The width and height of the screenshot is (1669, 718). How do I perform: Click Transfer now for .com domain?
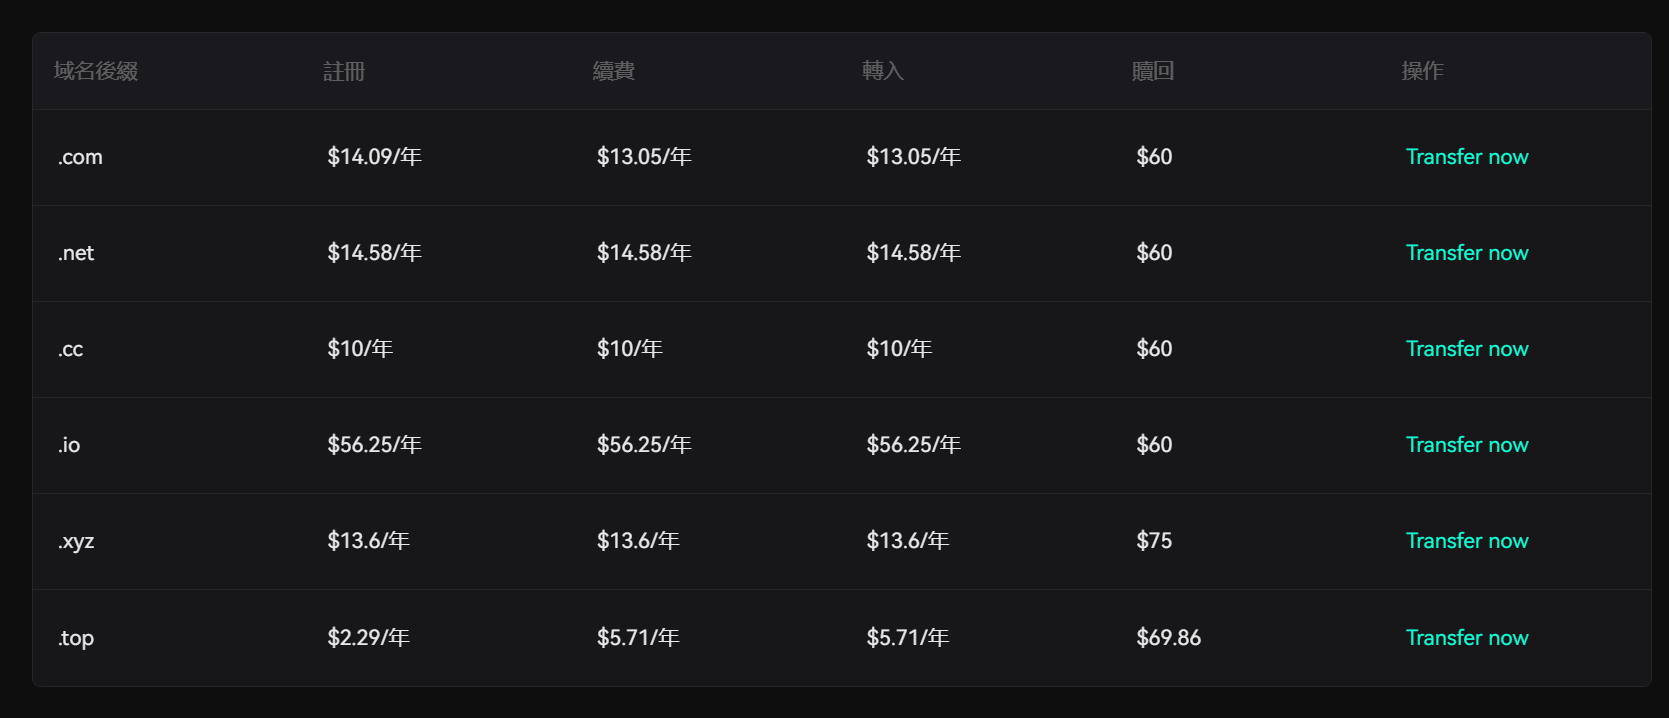(x=1466, y=157)
